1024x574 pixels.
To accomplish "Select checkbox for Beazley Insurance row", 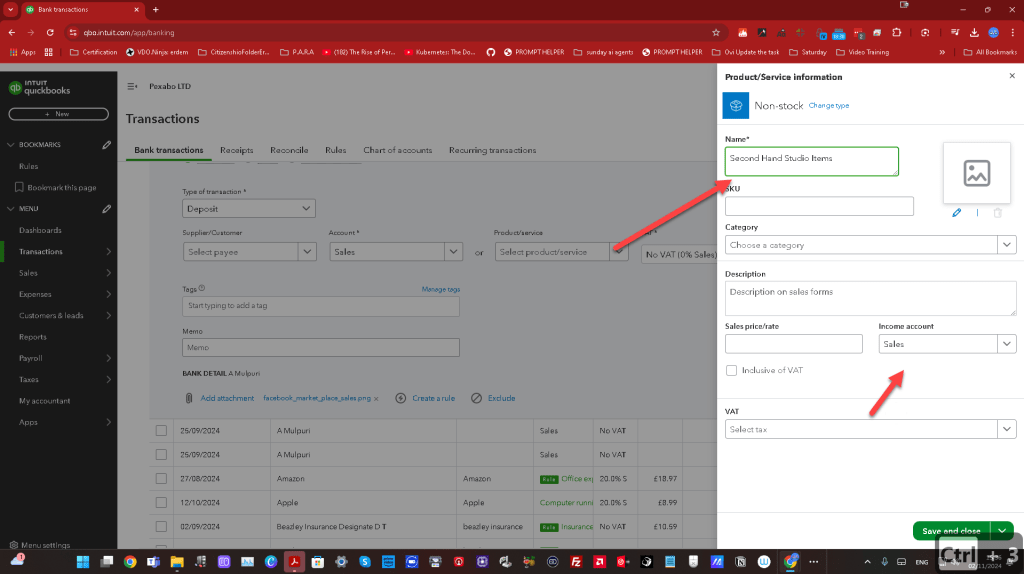I will (161, 526).
